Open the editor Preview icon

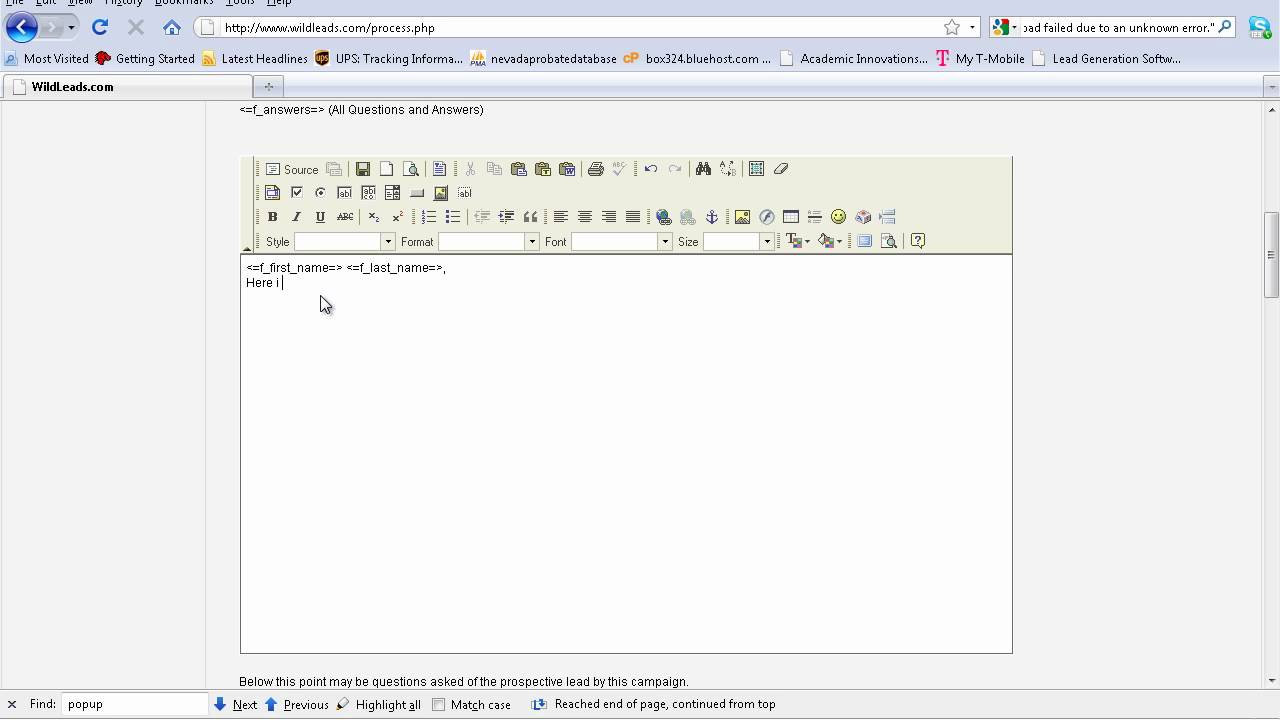click(411, 169)
